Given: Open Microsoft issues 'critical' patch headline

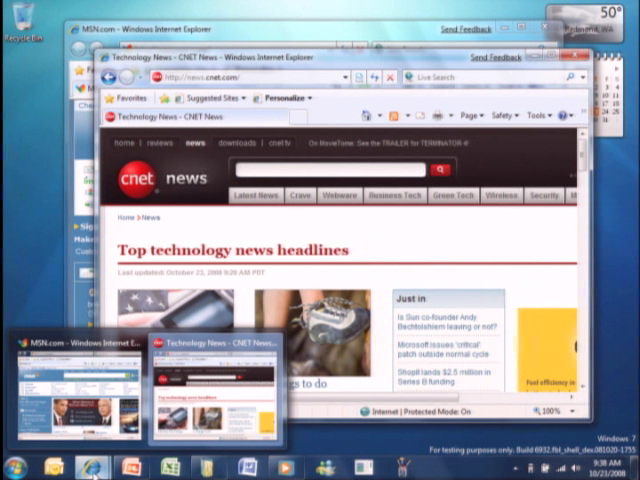Looking at the screenshot, I should click(443, 349).
